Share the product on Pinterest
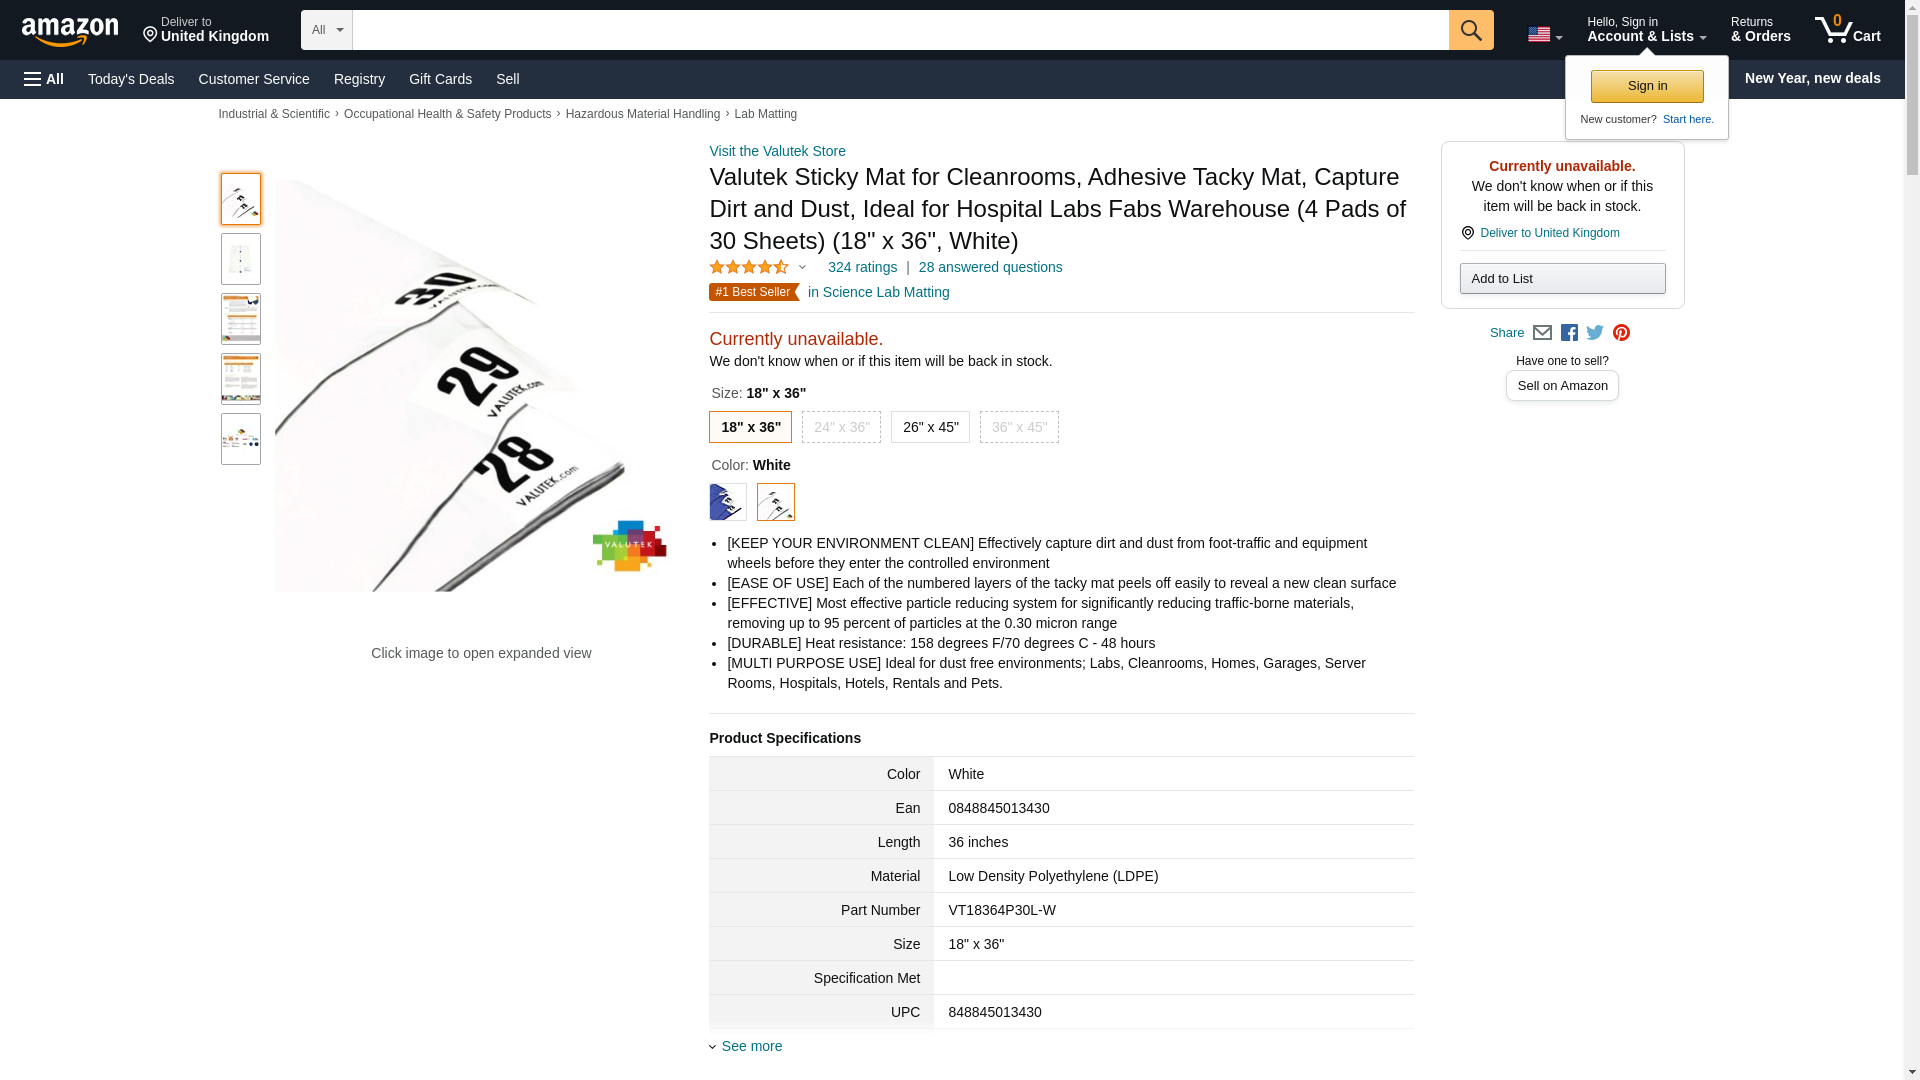 click(x=1621, y=333)
